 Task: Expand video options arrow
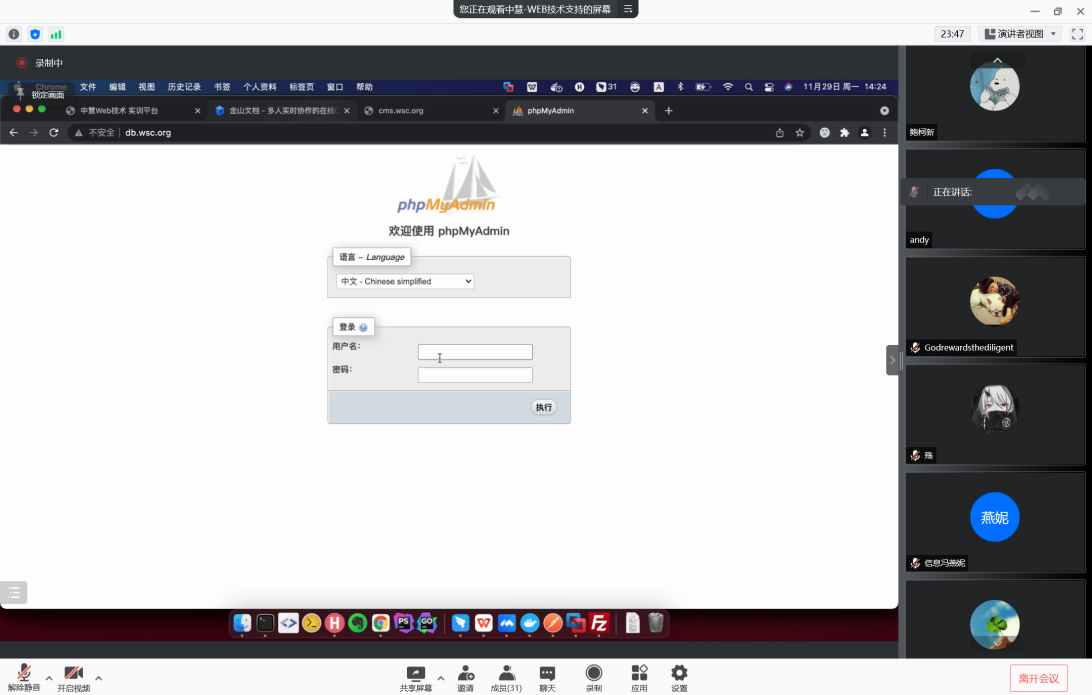[99, 678]
